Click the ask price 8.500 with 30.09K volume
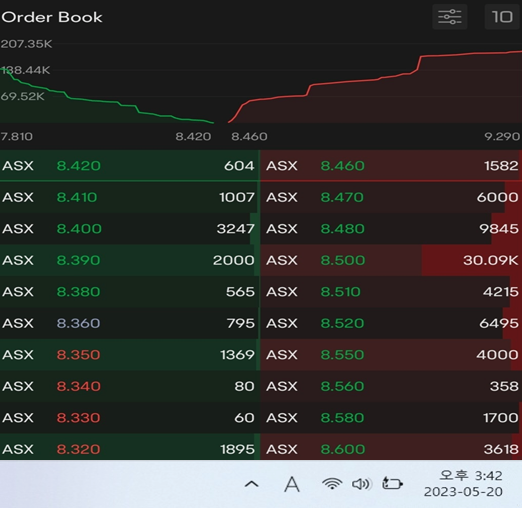Screen dimensions: 522x508 tap(343, 260)
